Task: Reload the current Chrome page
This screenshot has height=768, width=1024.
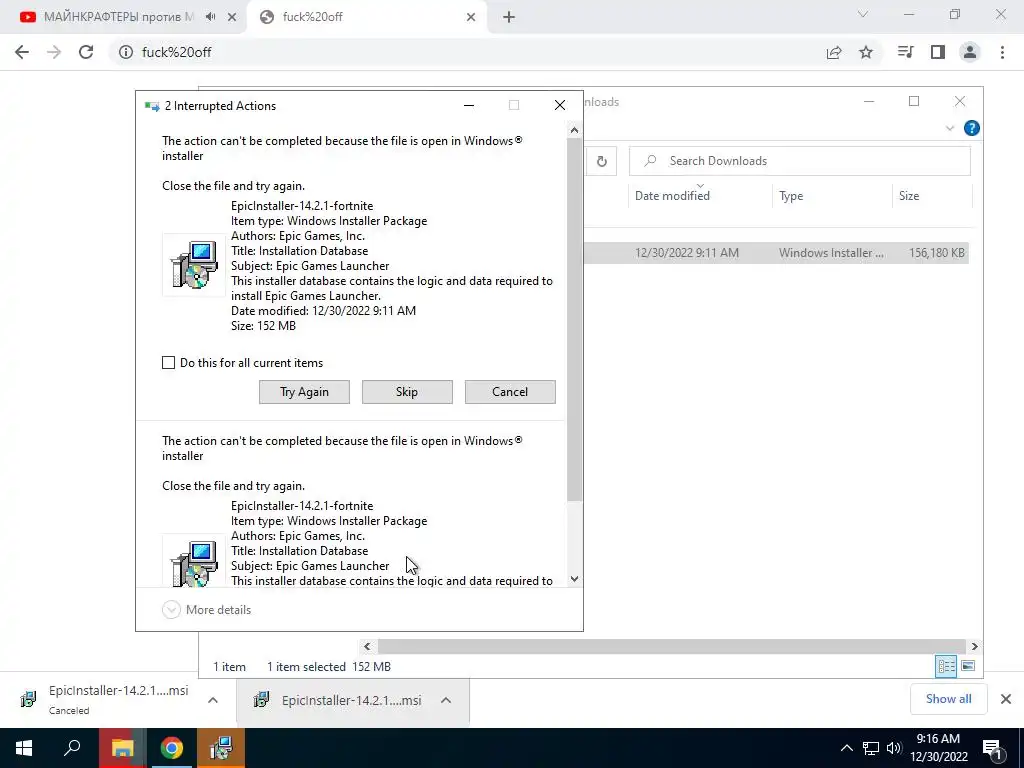Action: coord(86,52)
